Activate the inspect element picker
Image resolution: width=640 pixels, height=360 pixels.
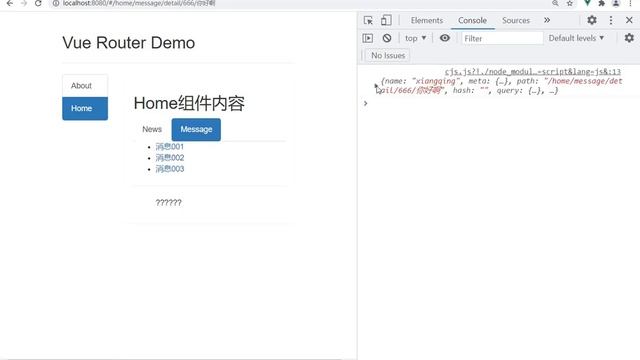coord(368,20)
